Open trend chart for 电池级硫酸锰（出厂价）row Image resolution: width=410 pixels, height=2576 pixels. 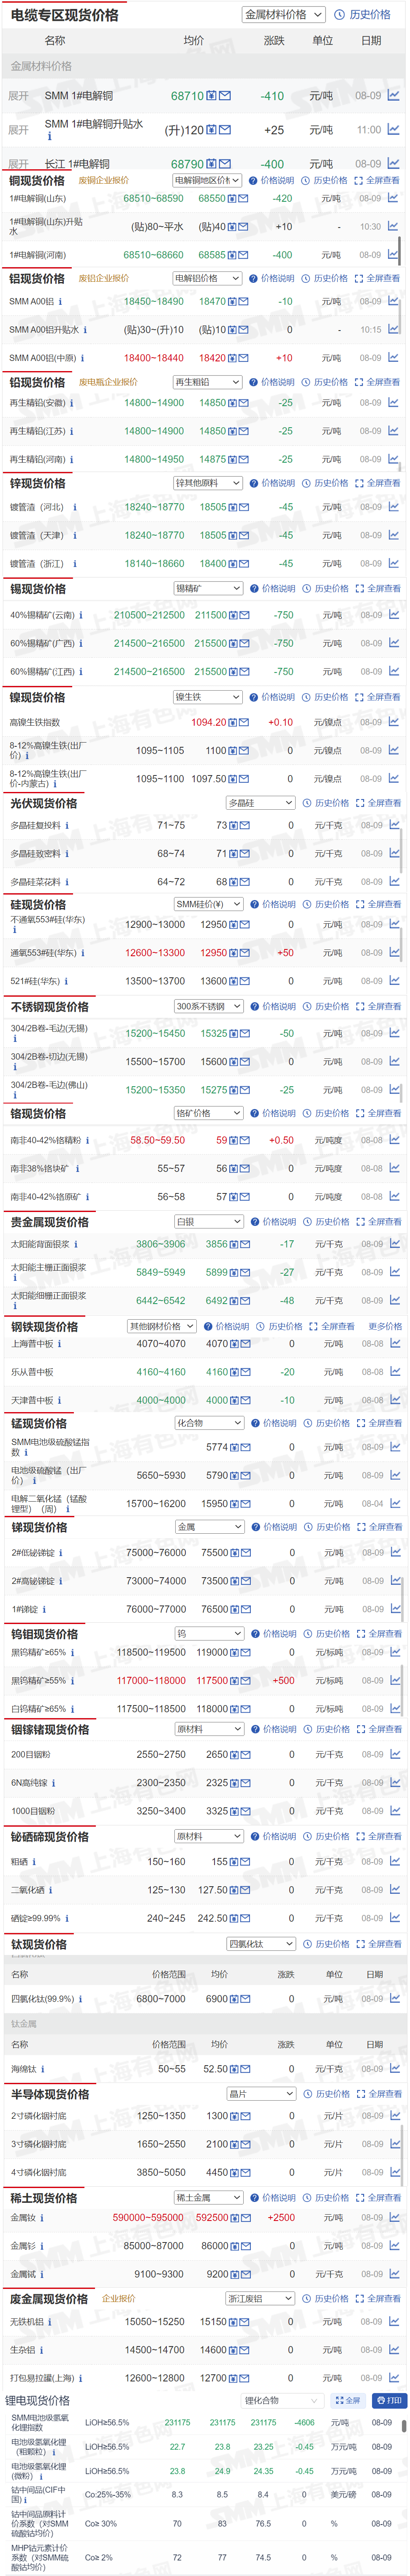pos(395,1475)
